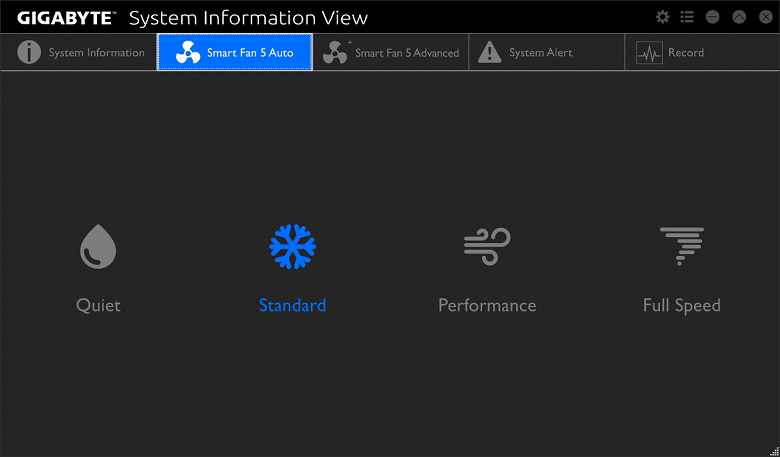Open settings with the gear icon
Image resolution: width=780 pixels, height=457 pixels.
[x=662, y=17]
